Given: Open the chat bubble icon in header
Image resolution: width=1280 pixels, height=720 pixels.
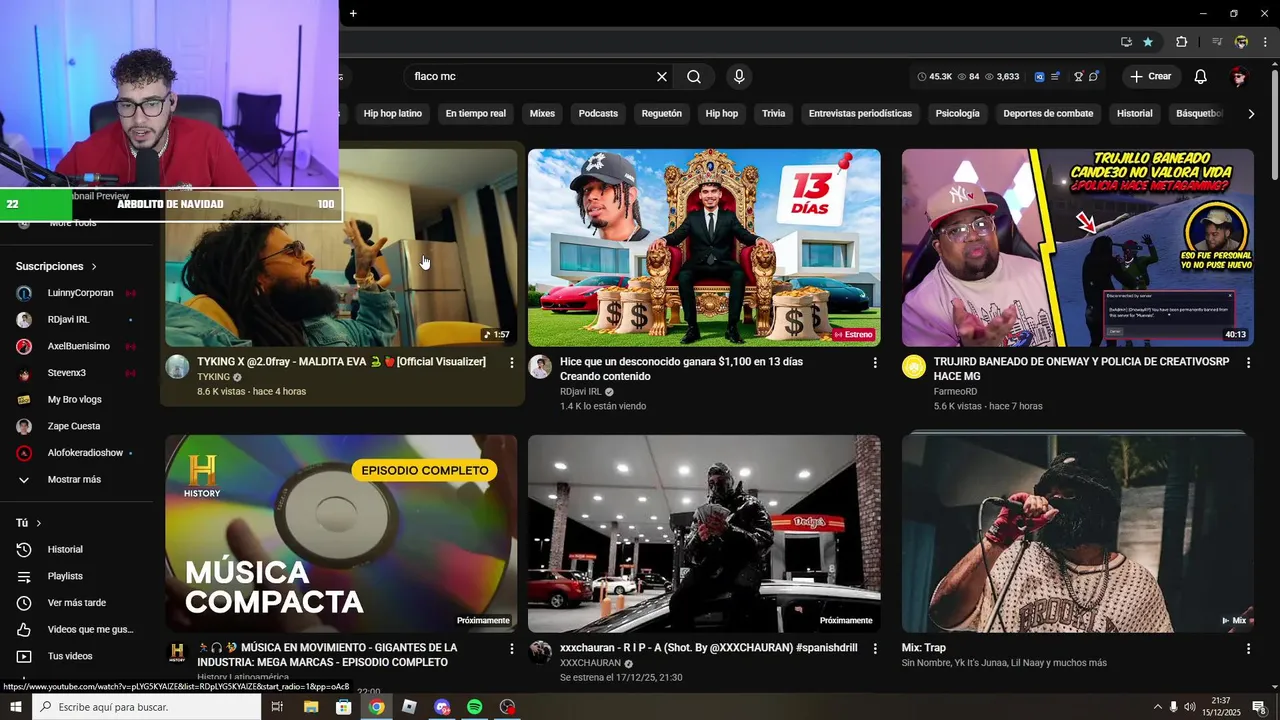Looking at the screenshot, I should pos(1094,77).
